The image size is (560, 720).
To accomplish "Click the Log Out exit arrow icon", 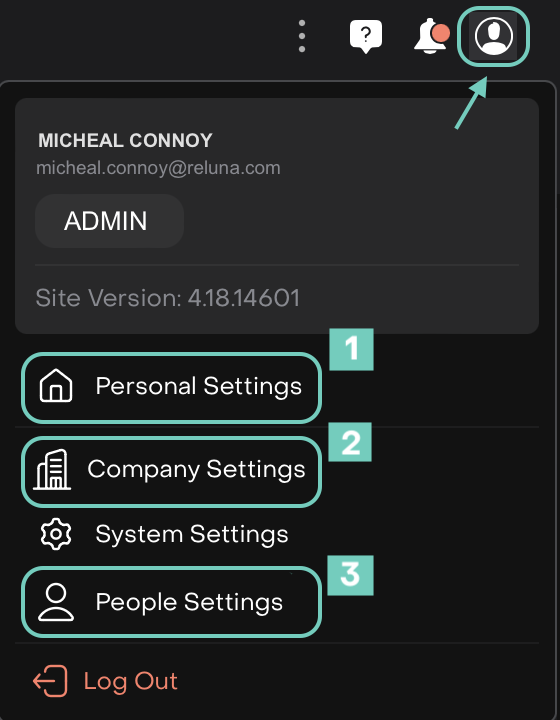I will [x=50, y=681].
